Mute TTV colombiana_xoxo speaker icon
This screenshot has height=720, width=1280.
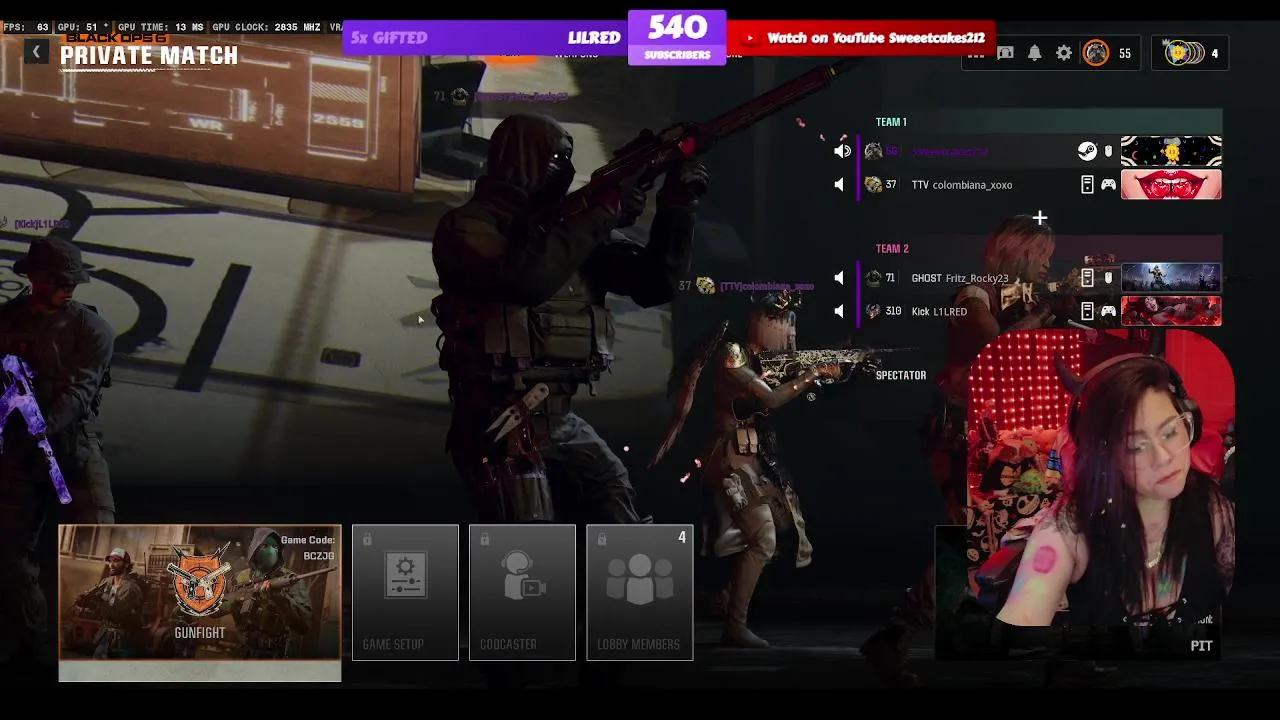click(x=839, y=185)
